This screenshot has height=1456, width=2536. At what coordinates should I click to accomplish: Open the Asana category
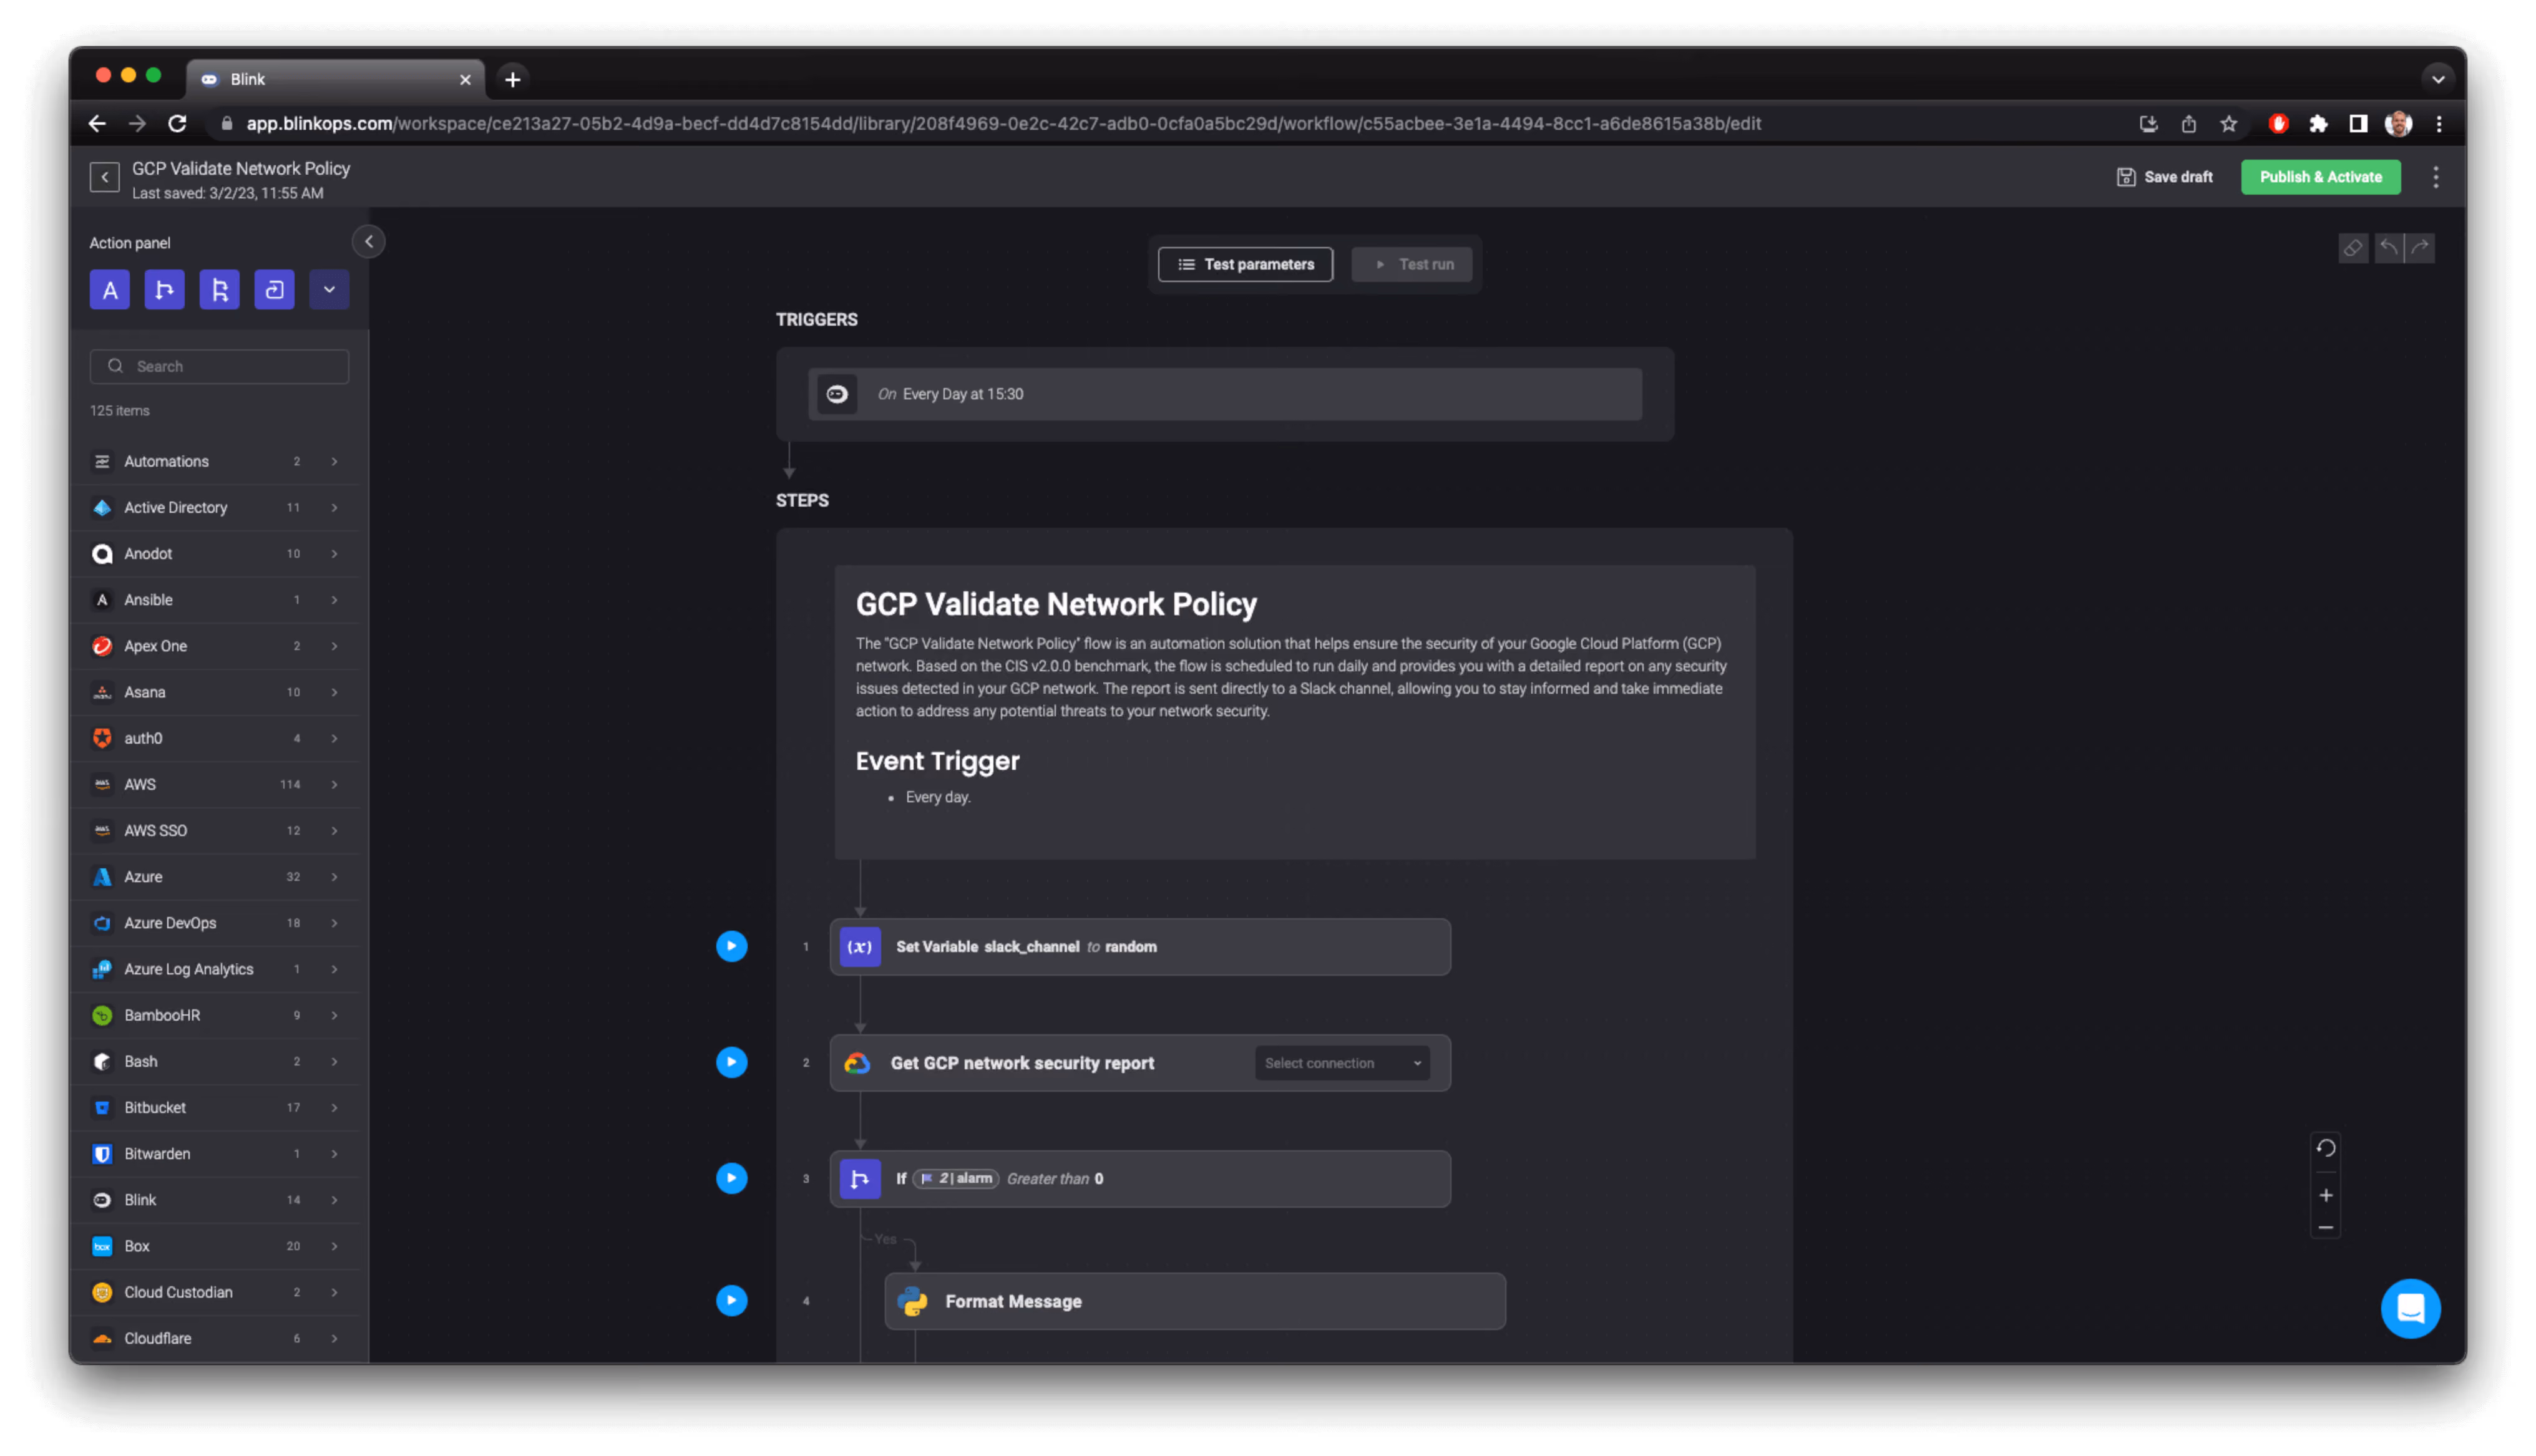coord(215,692)
